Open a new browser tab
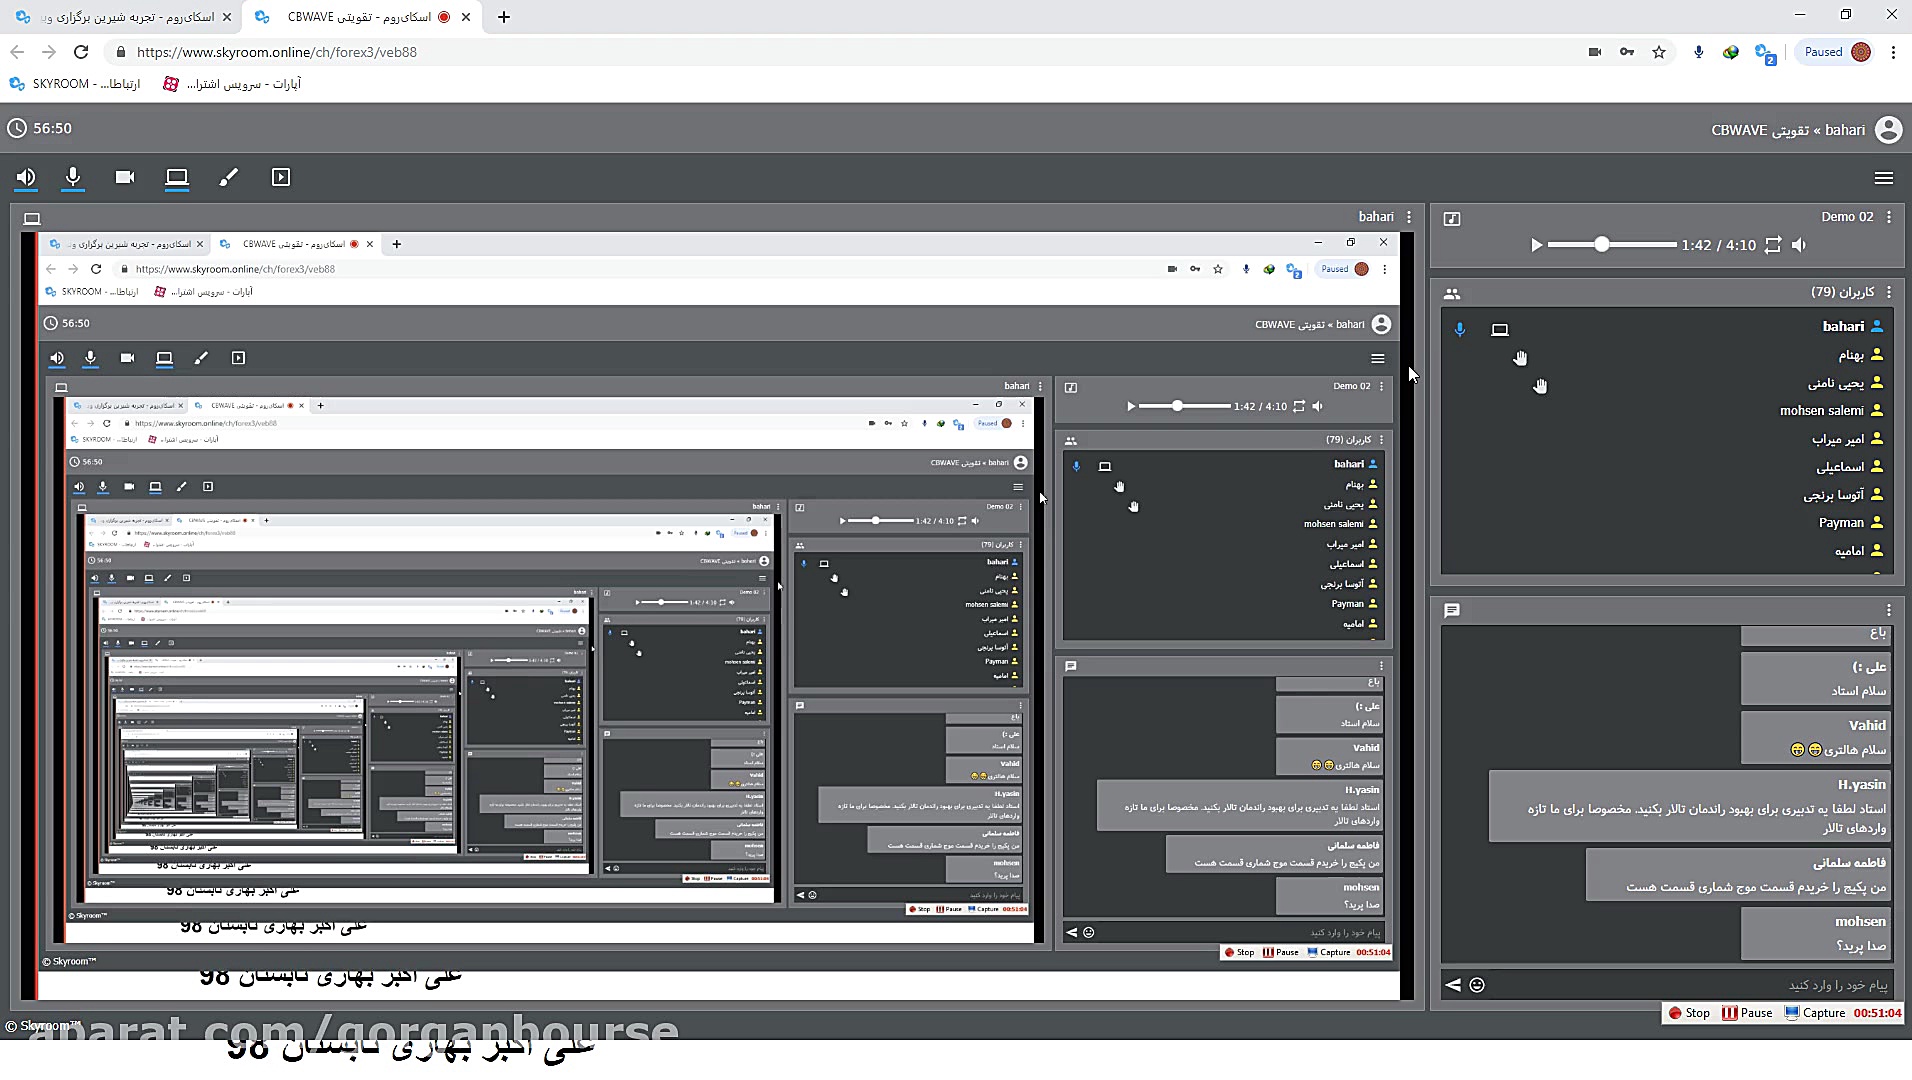The height and width of the screenshot is (1080, 1912). [x=504, y=17]
